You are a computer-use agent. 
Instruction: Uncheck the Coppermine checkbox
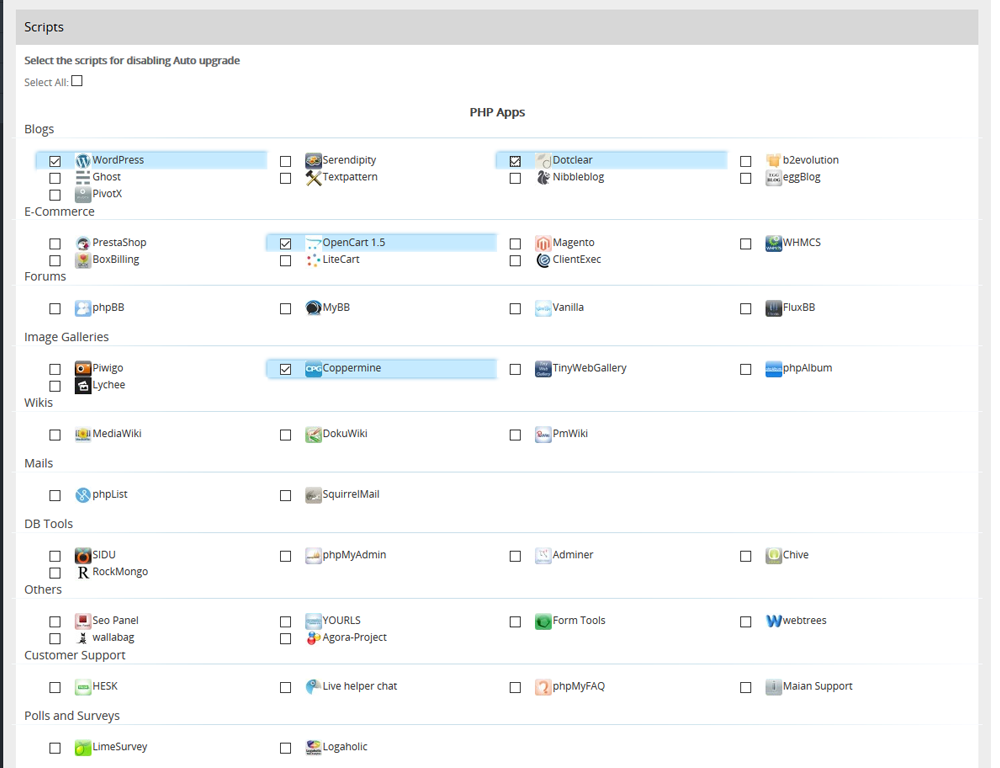pos(285,369)
